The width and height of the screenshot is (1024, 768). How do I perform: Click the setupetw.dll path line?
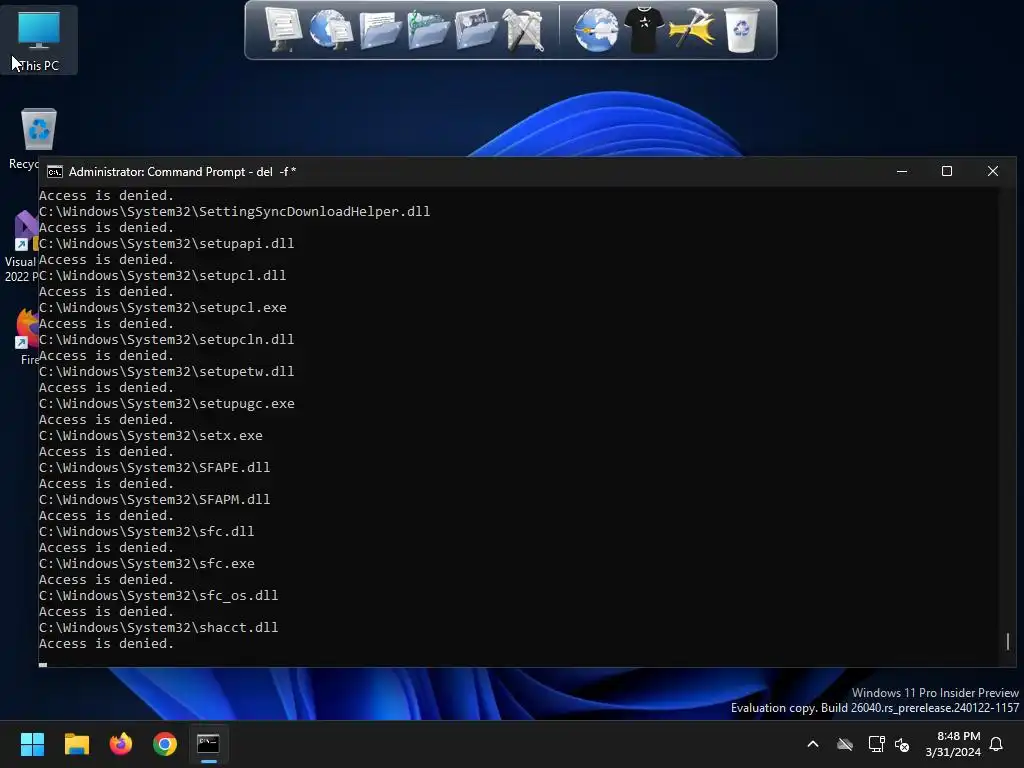click(x=167, y=372)
